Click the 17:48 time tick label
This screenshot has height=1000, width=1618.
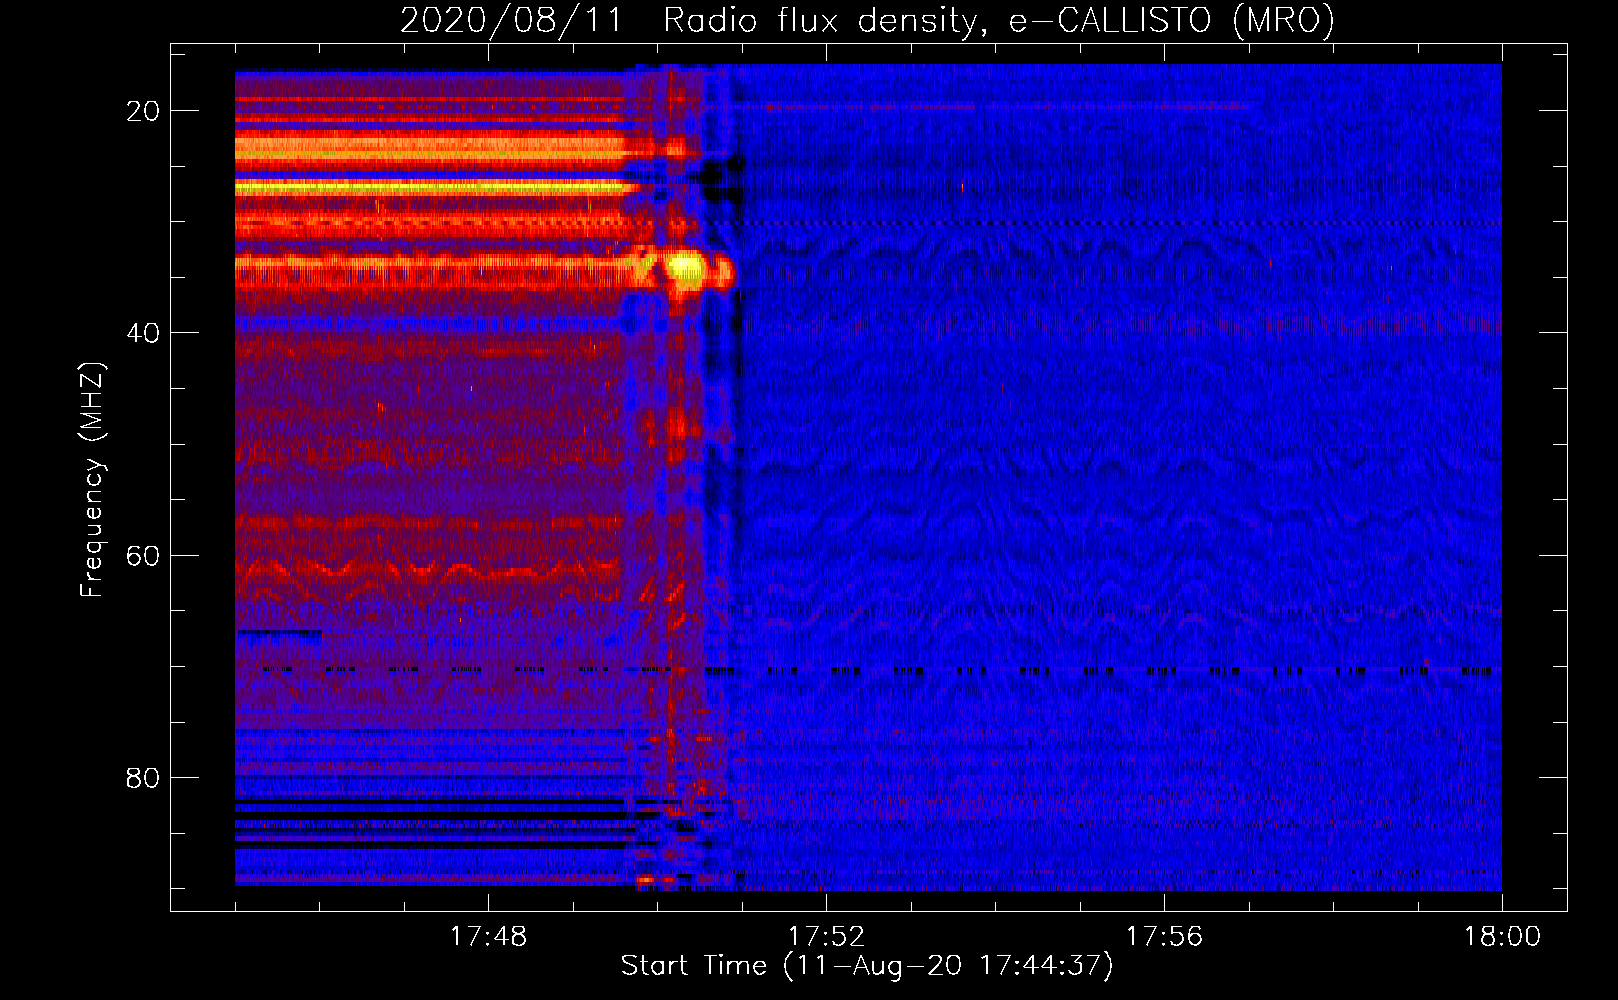488,937
